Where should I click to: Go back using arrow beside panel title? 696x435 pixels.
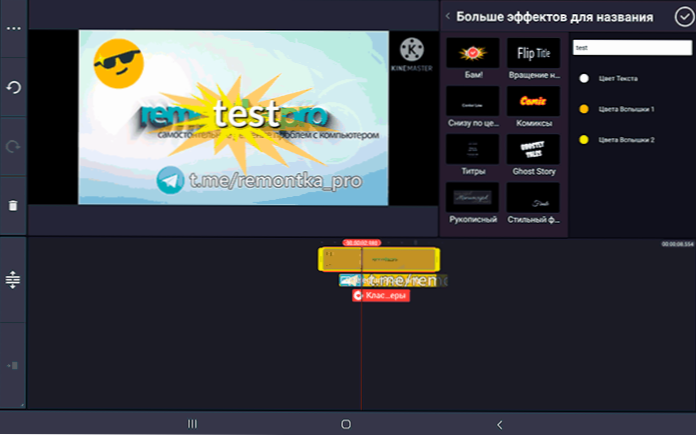click(x=448, y=16)
